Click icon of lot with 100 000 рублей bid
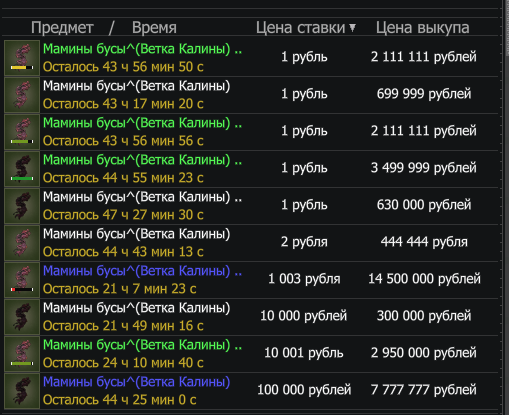 [22, 391]
